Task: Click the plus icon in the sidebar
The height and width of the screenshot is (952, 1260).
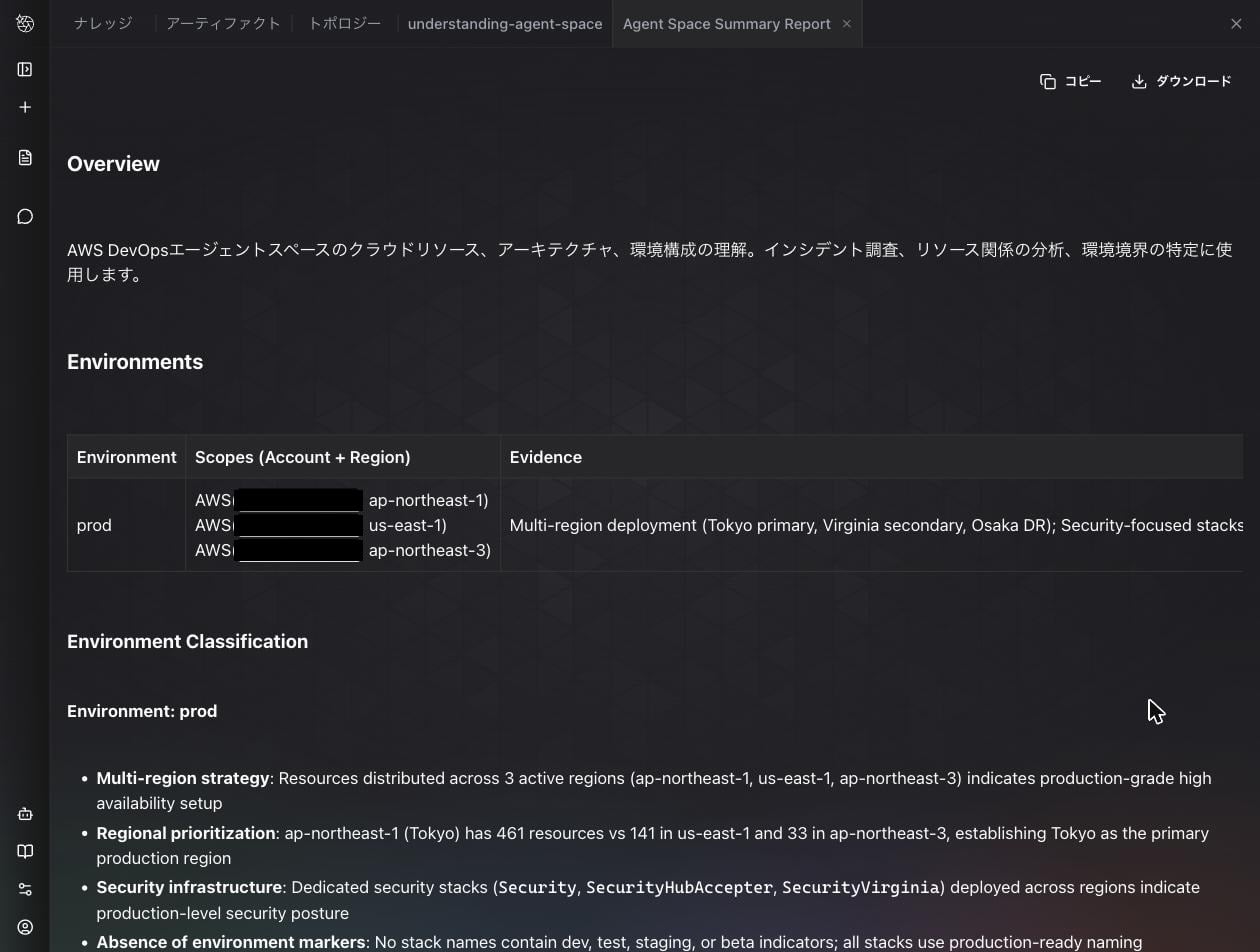Action: tap(25, 107)
